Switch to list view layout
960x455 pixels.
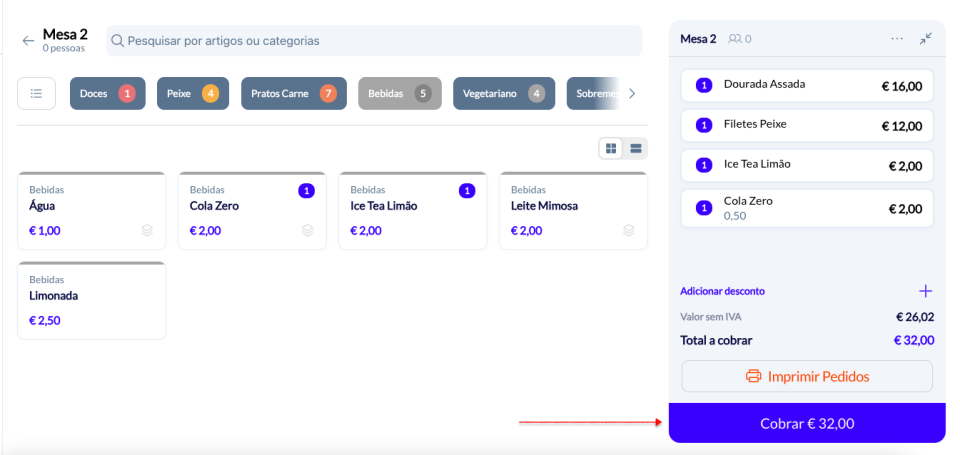[635, 148]
